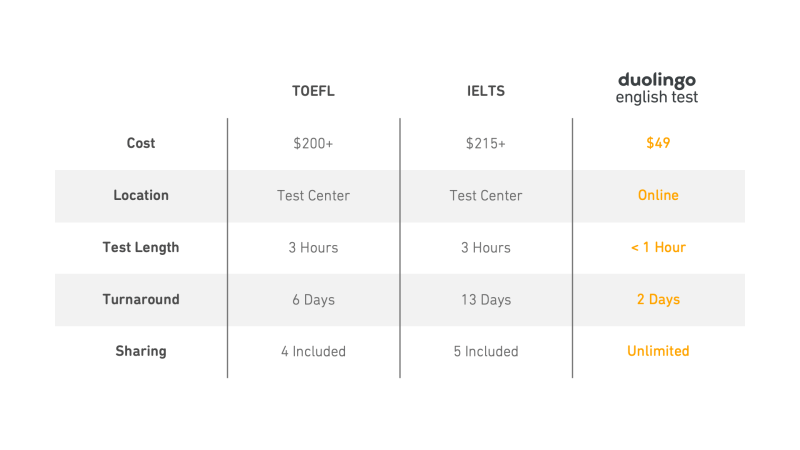
Task: Click the IELTS 13 Days cell
Action: (x=486, y=300)
